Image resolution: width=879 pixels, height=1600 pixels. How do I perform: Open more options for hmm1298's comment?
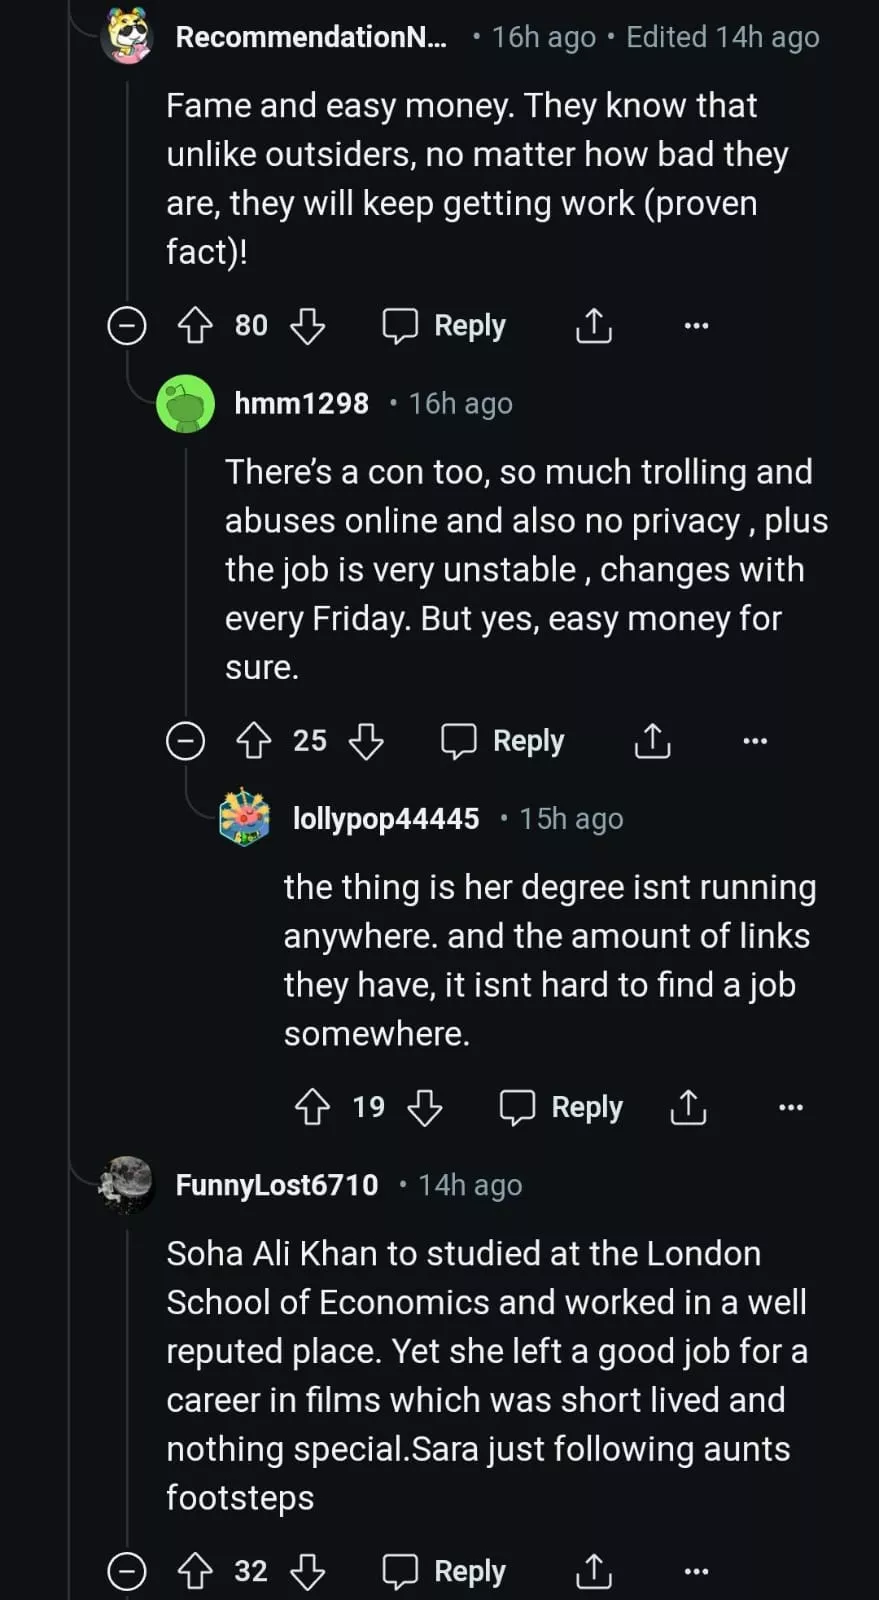click(x=755, y=741)
